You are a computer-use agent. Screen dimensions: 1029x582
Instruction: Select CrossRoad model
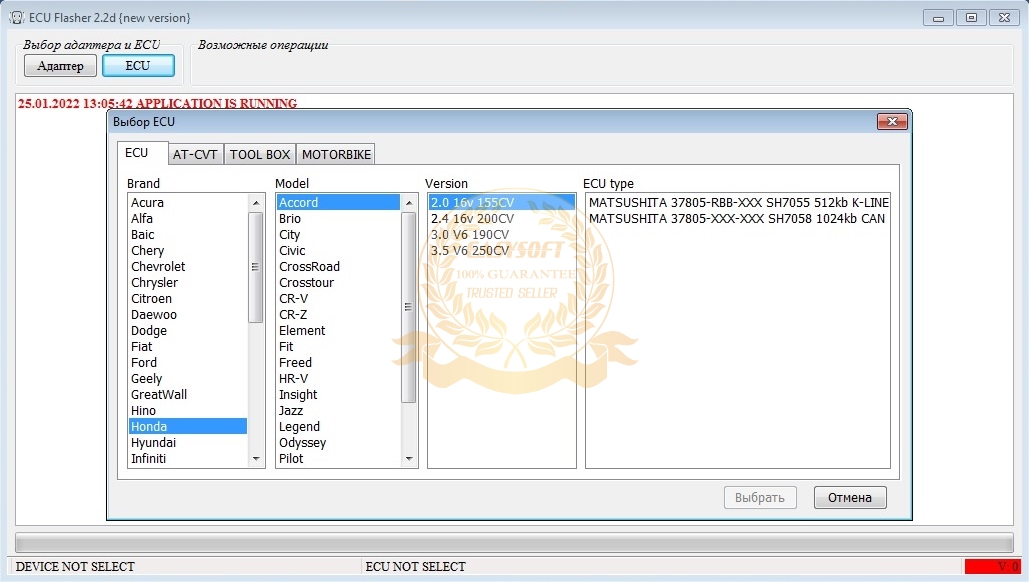pos(338,266)
